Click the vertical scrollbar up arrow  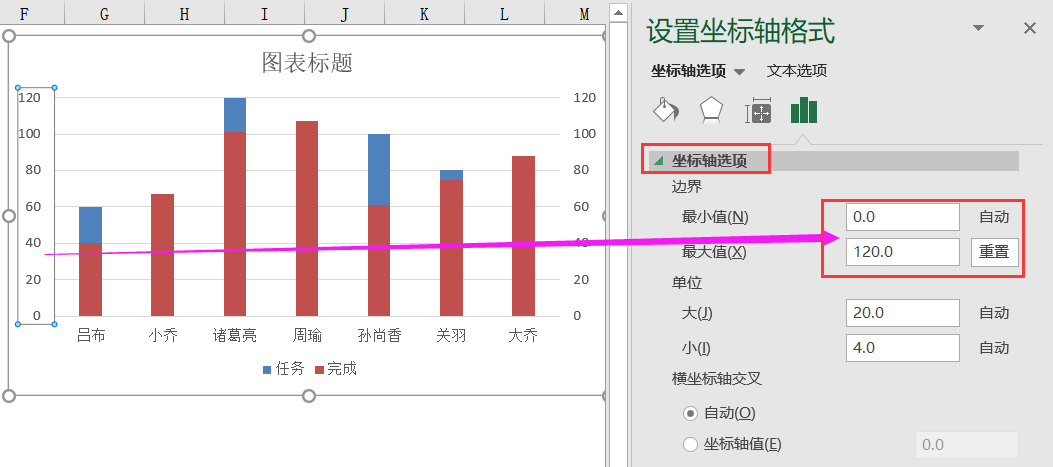click(x=619, y=11)
